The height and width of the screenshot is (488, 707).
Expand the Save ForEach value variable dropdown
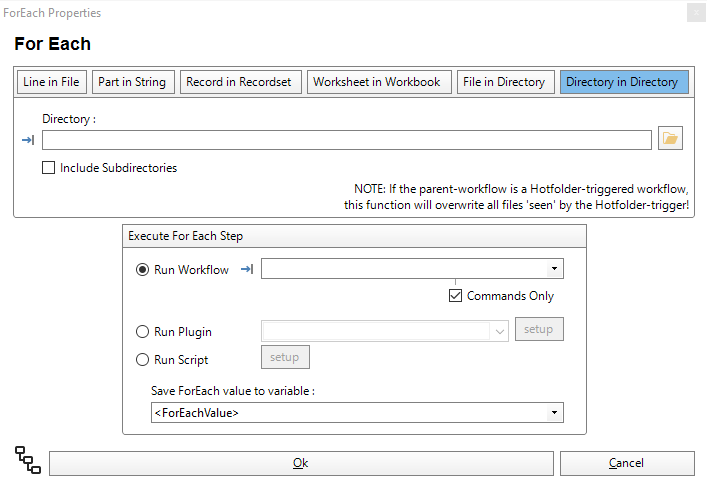[x=553, y=413]
